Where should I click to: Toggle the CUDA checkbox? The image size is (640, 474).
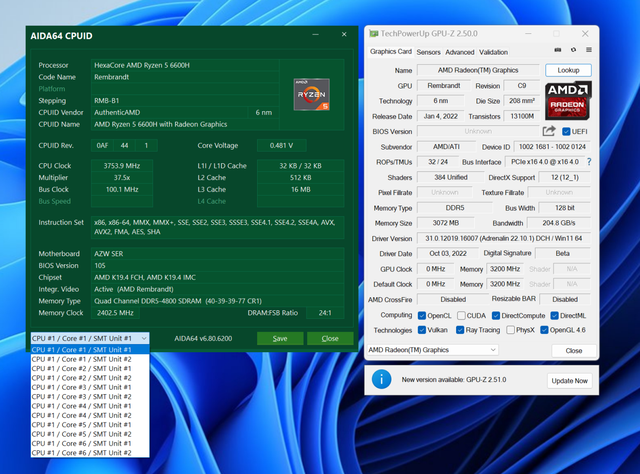tap(461, 316)
